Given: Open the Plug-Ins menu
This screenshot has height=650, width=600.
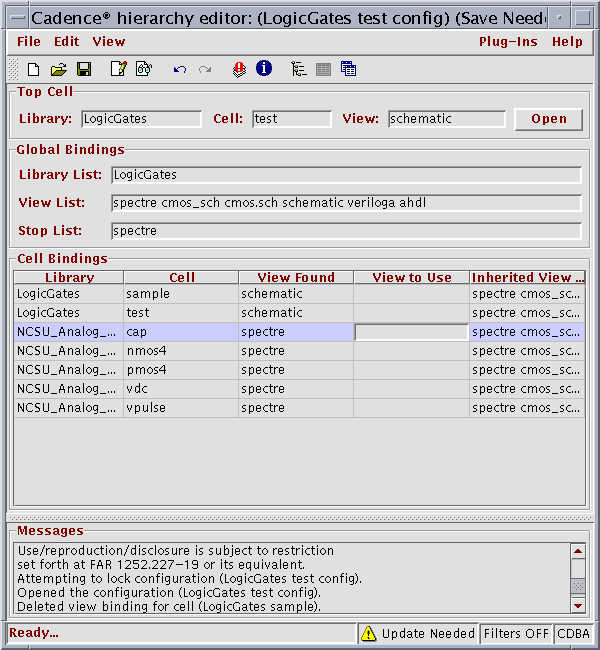Looking at the screenshot, I should (x=508, y=41).
